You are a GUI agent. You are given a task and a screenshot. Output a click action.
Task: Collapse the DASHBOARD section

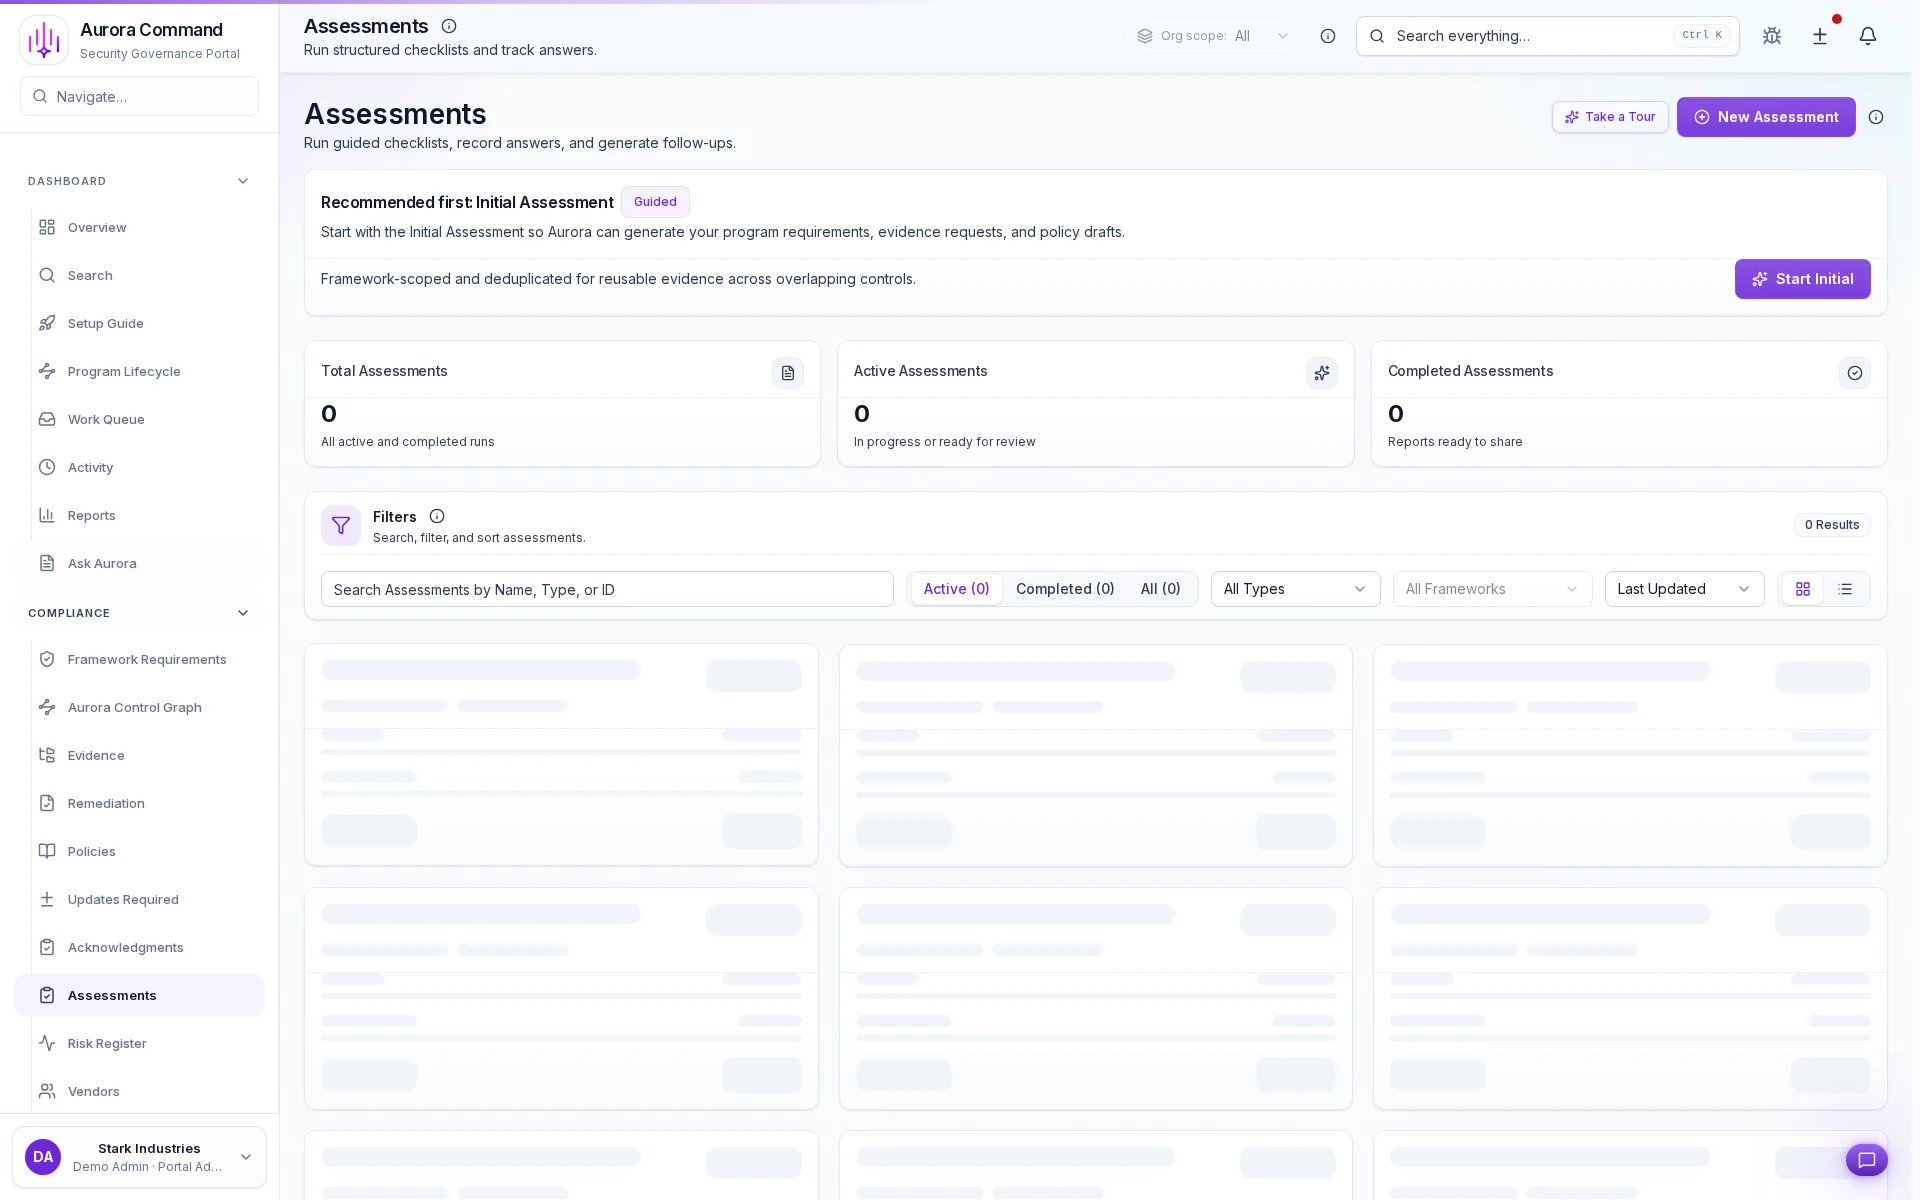[x=243, y=181]
